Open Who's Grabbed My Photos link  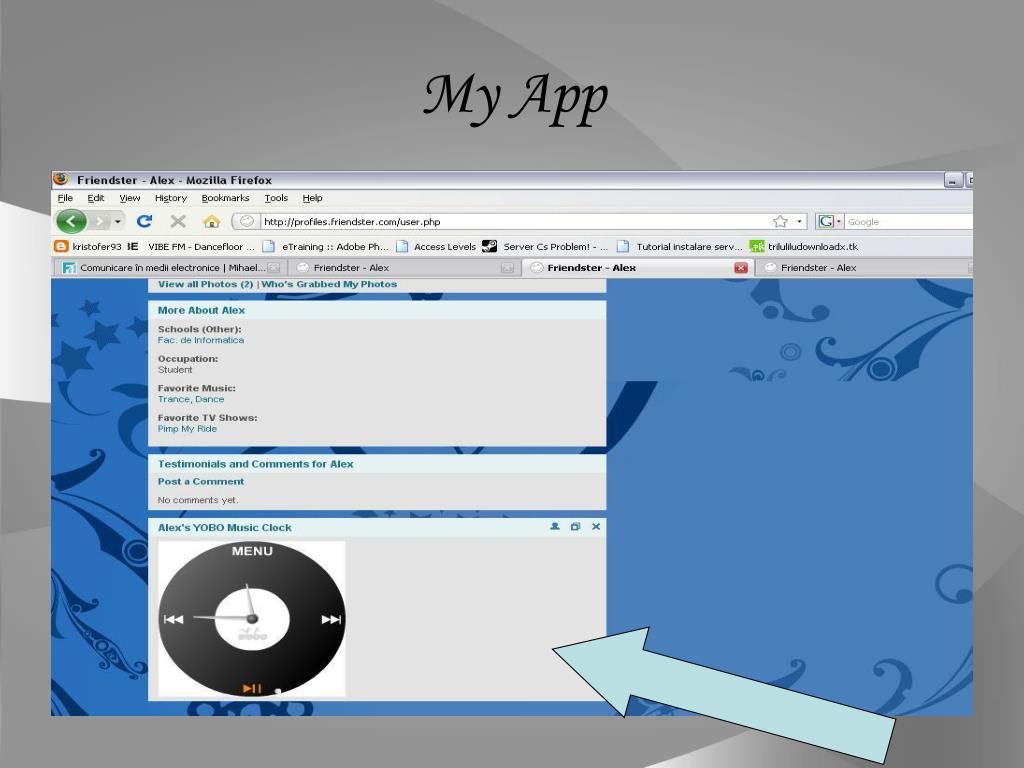329,284
